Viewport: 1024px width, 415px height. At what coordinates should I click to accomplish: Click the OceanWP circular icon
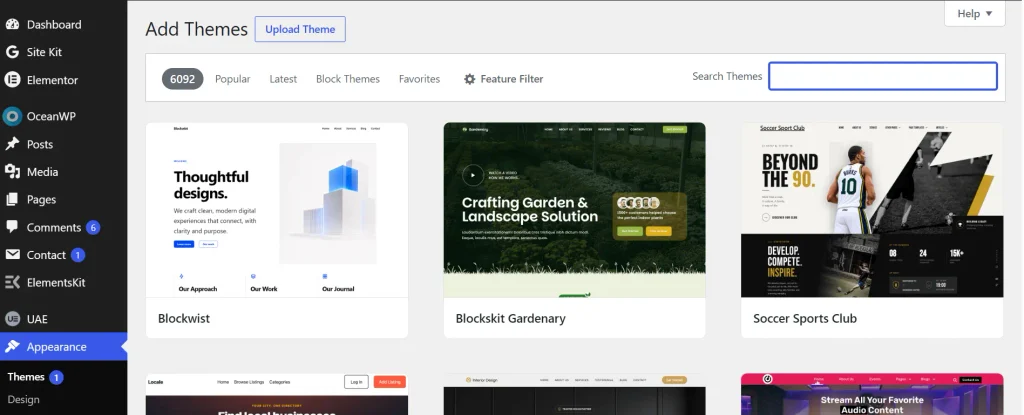pos(12,116)
